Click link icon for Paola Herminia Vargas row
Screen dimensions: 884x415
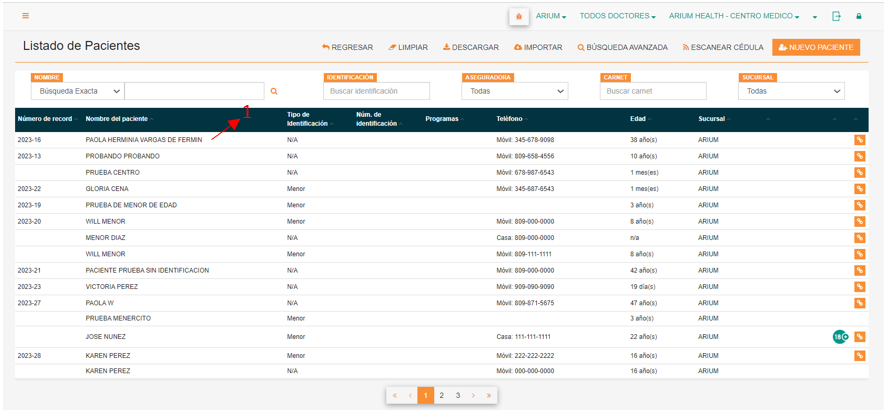860,140
